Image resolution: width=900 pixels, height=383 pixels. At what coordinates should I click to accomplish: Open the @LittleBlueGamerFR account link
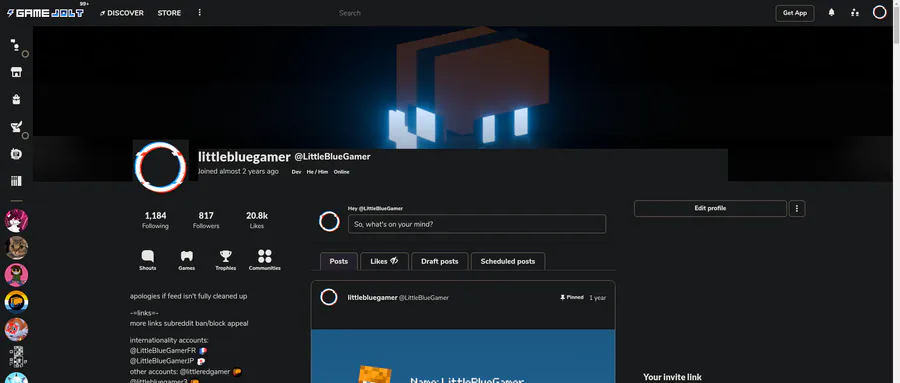163,350
